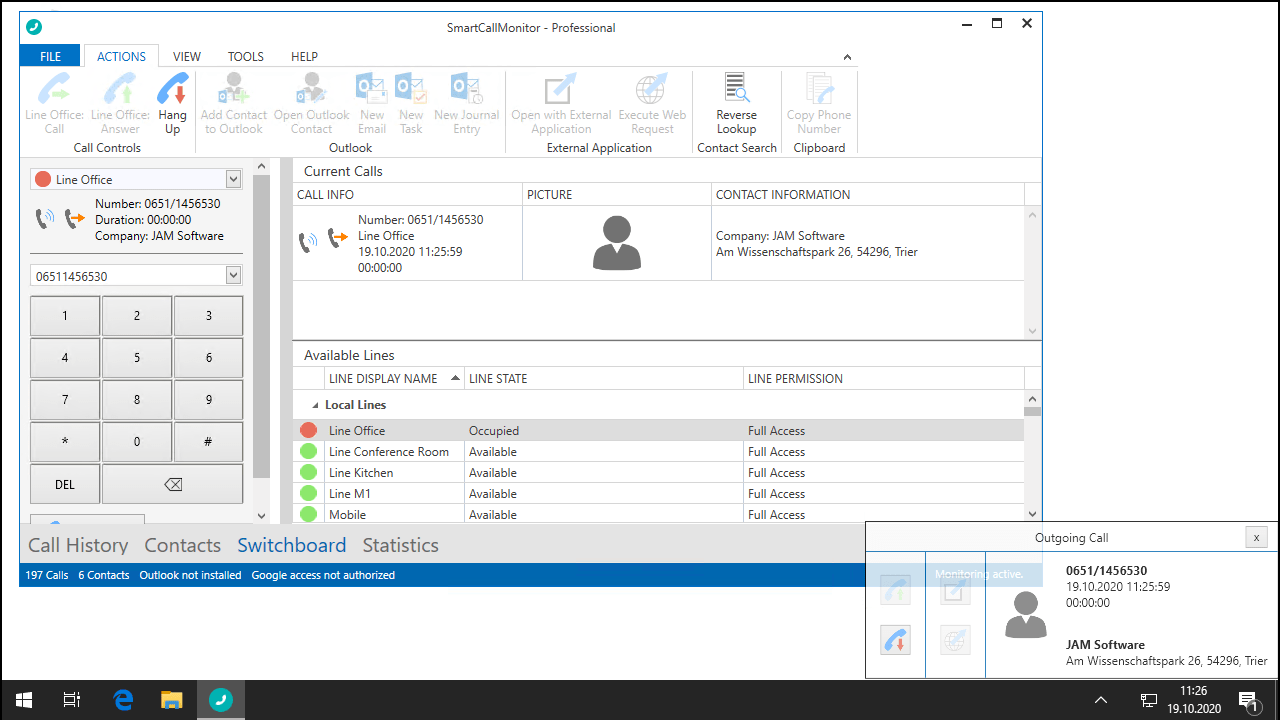
Task: Click '197 Calls' in the status bar
Action: click(x=47, y=575)
